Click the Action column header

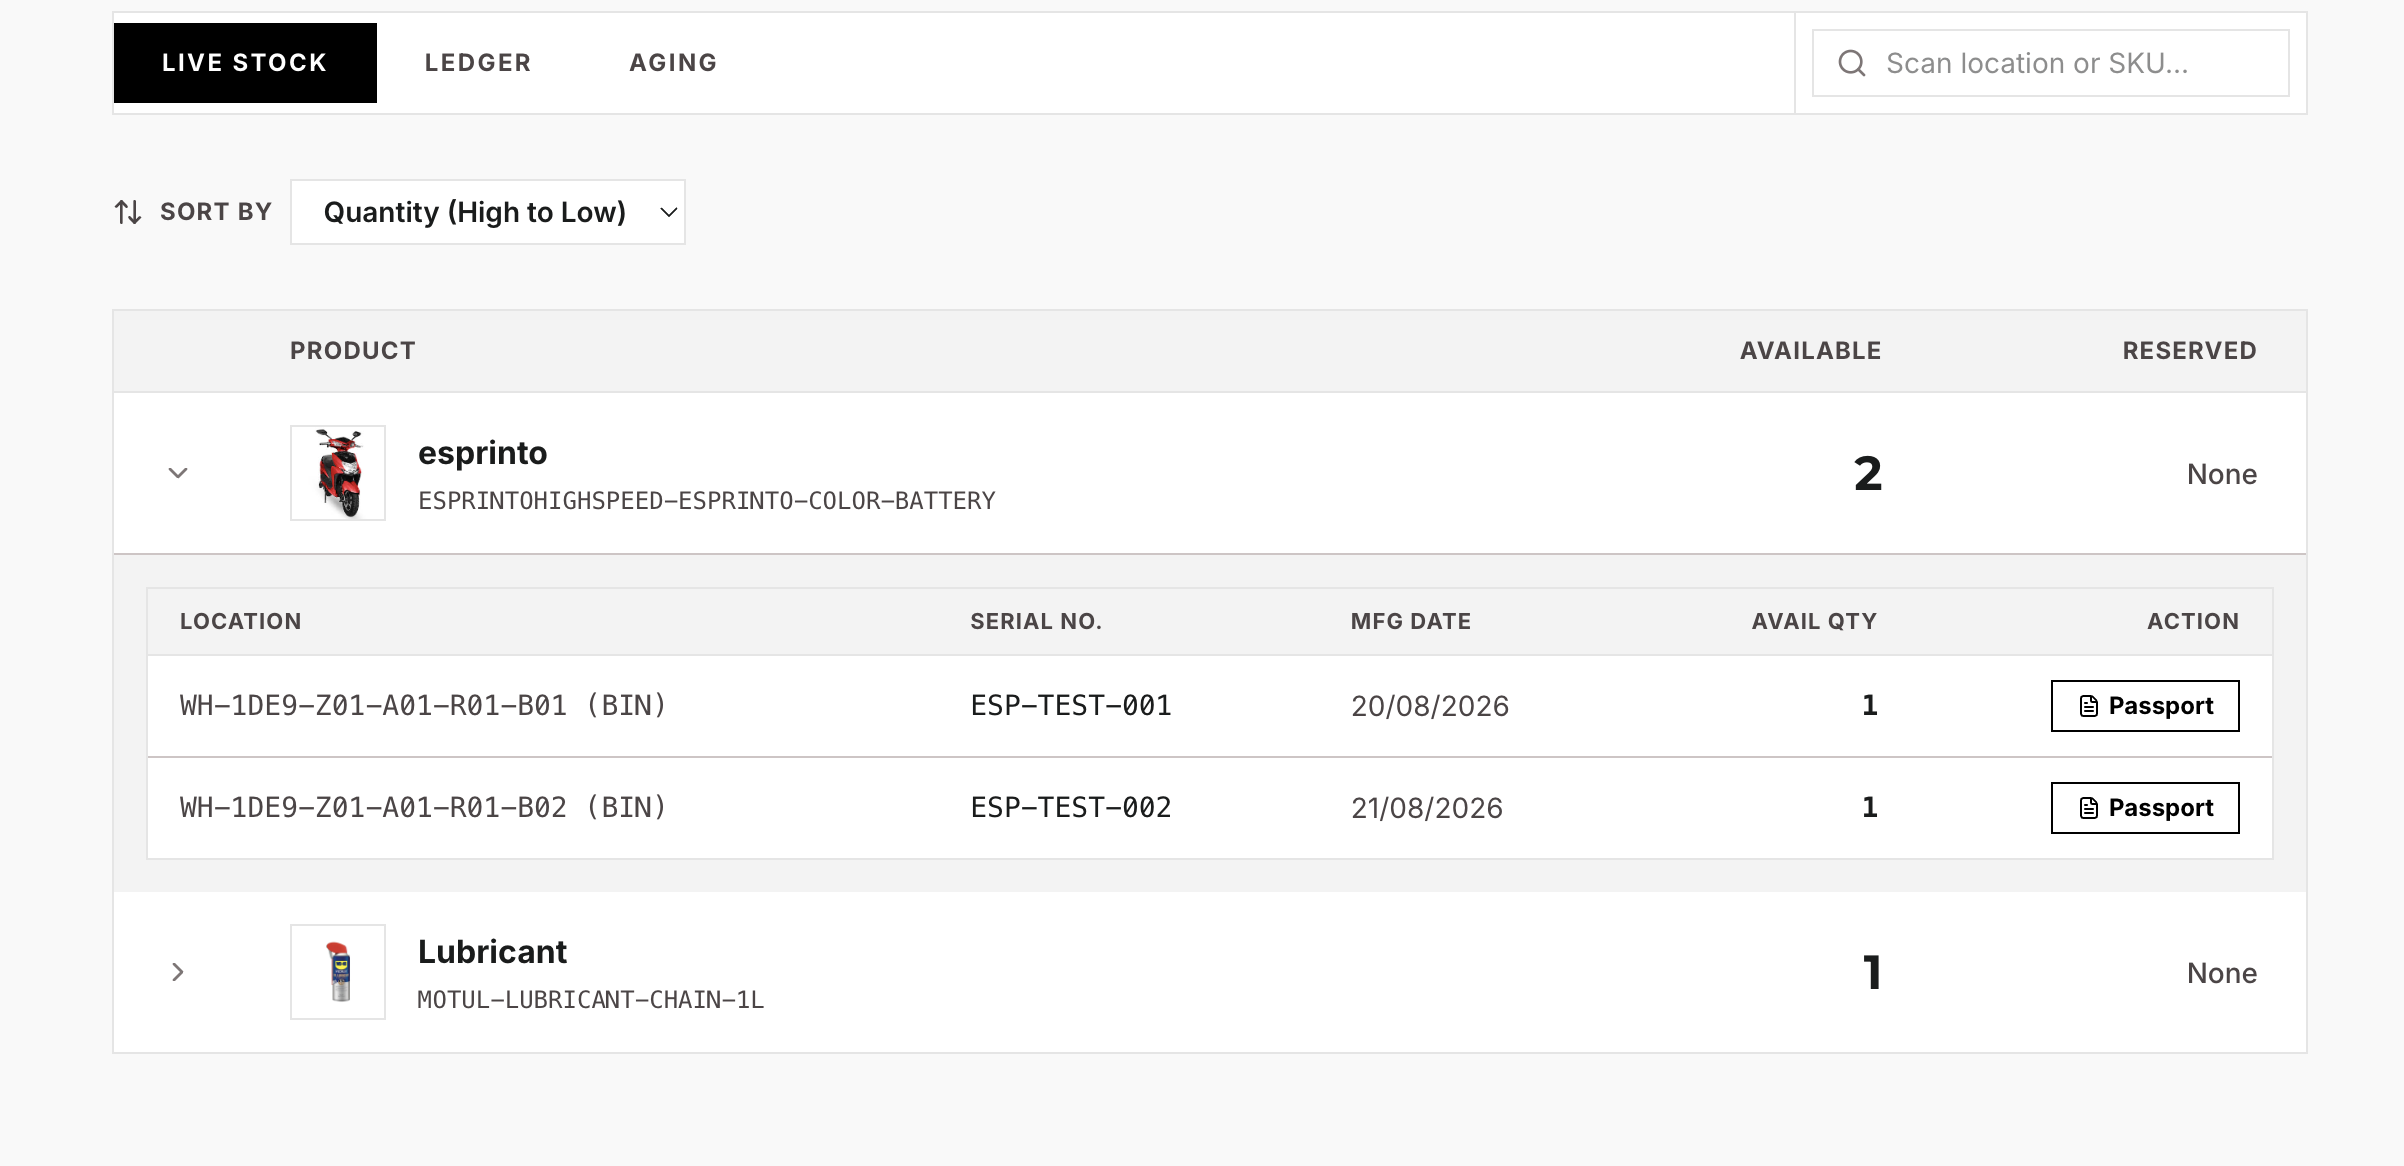click(2193, 622)
